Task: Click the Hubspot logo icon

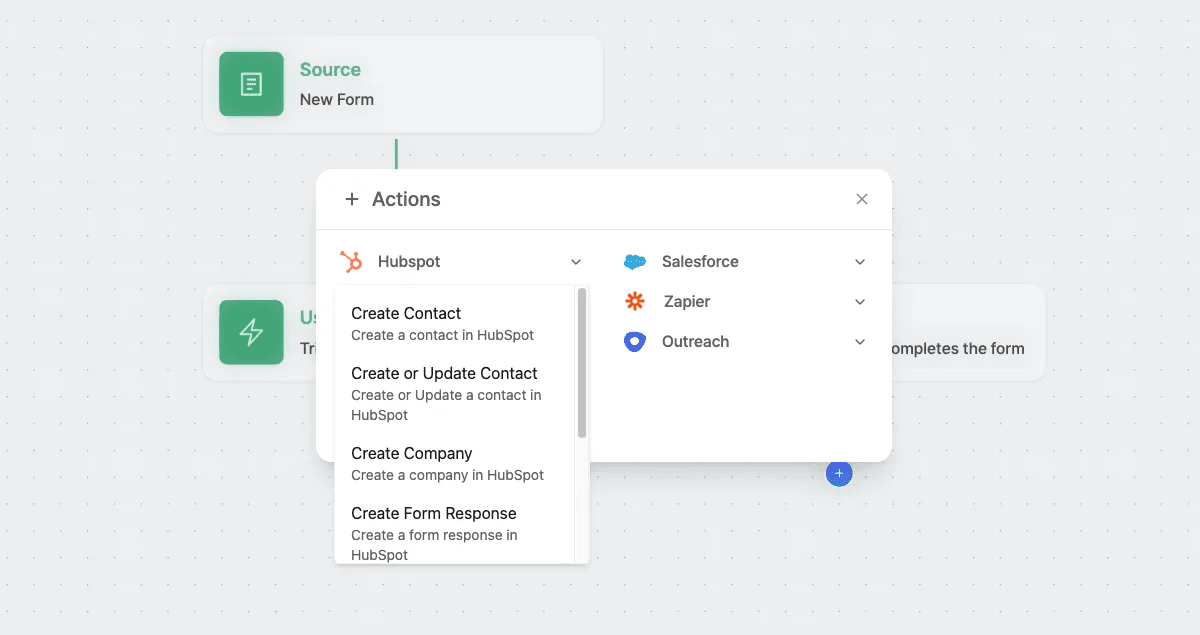Action: coord(351,262)
